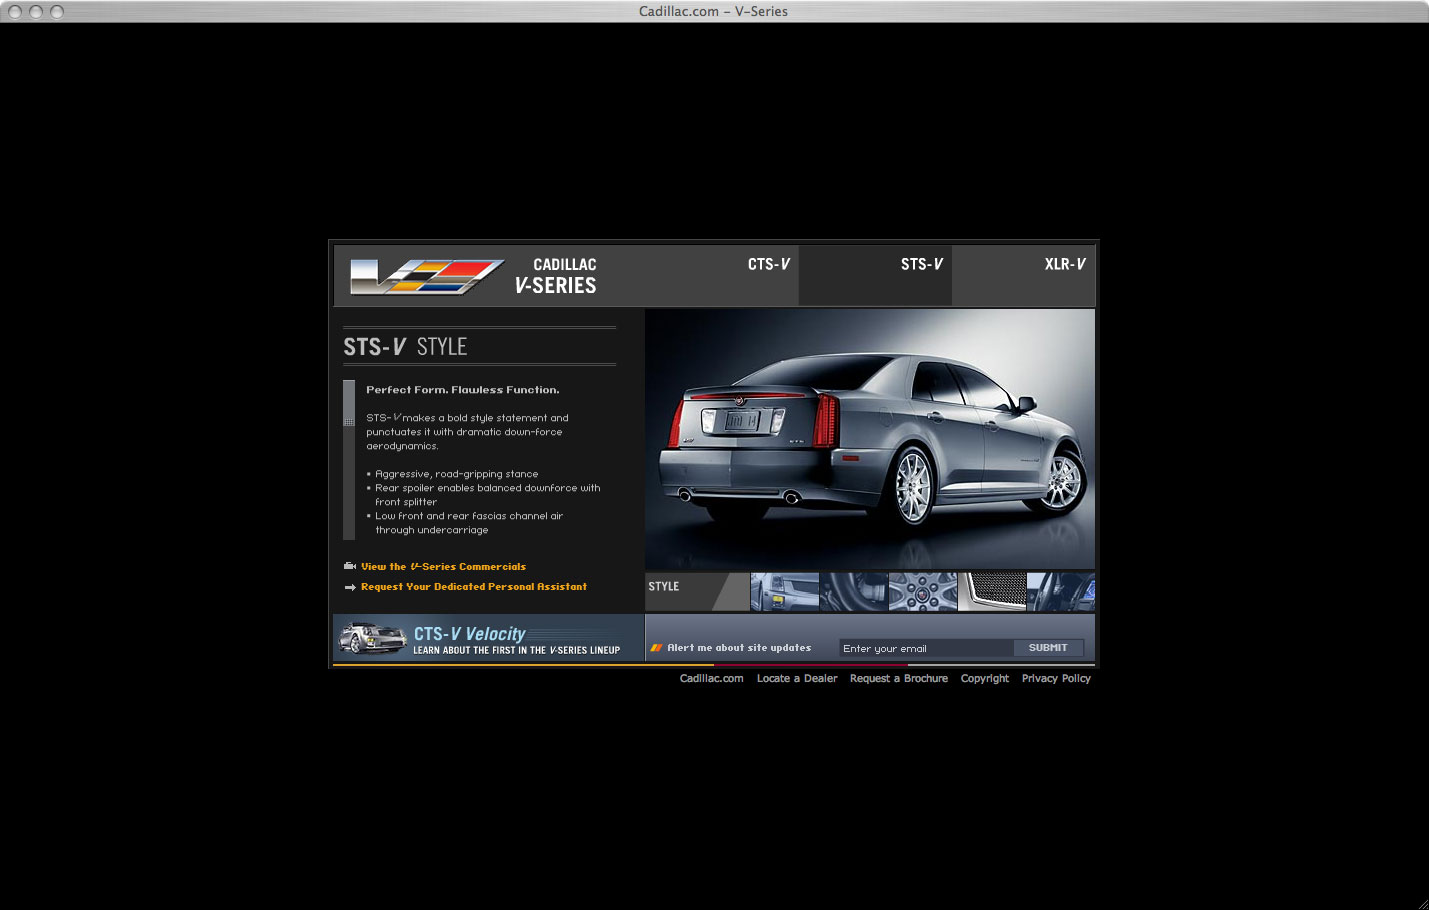Viewport: 1429px width, 910px height.
Task: Open the mesh grille thumbnail
Action: (x=992, y=591)
